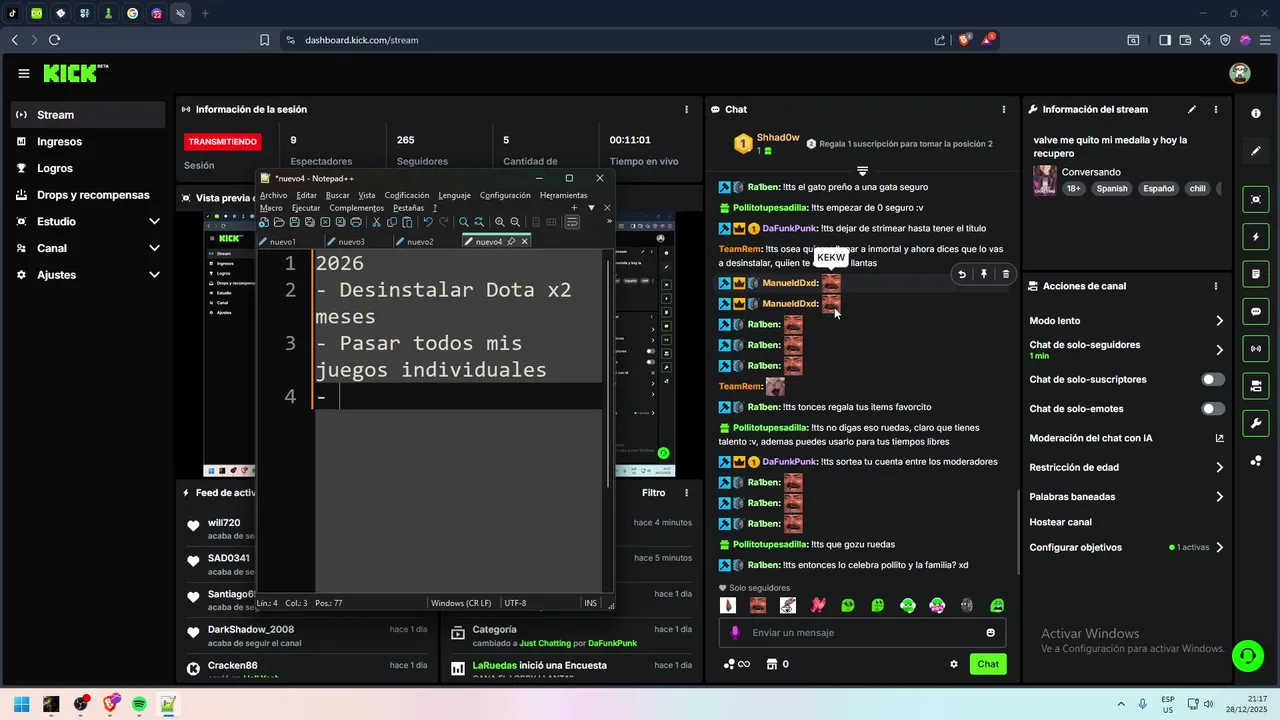1280x720 pixels.
Task: Click the lightning bolt icon in right rail
Action: coord(1256,237)
